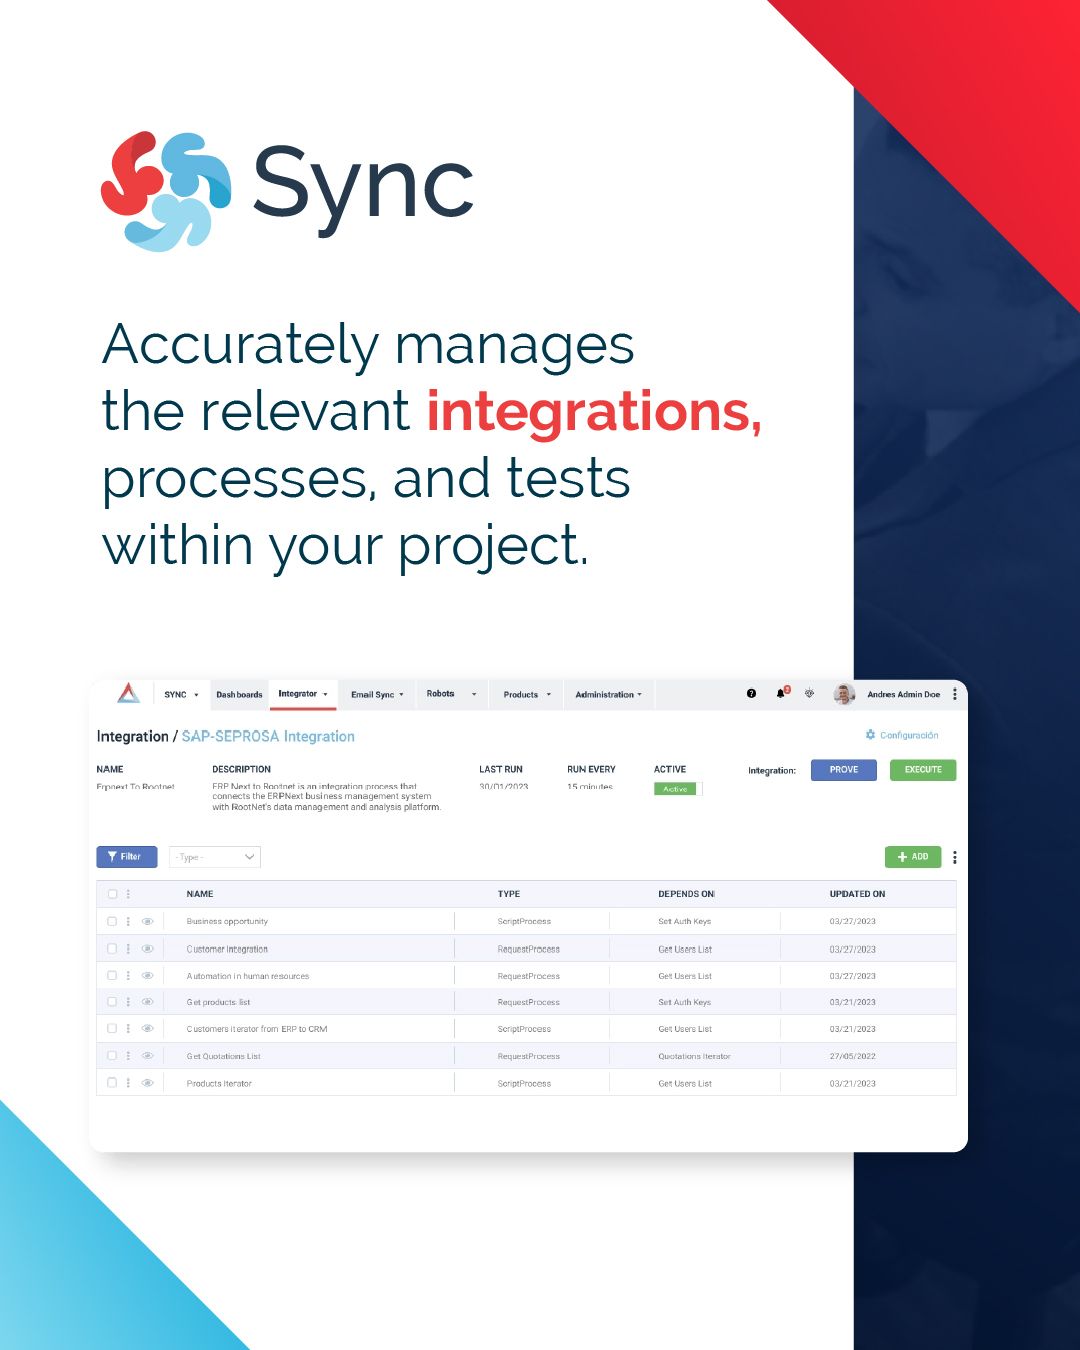This screenshot has width=1080, height=1350.
Task: Click the '27/05/2022' updated date
Action: pos(852,1056)
